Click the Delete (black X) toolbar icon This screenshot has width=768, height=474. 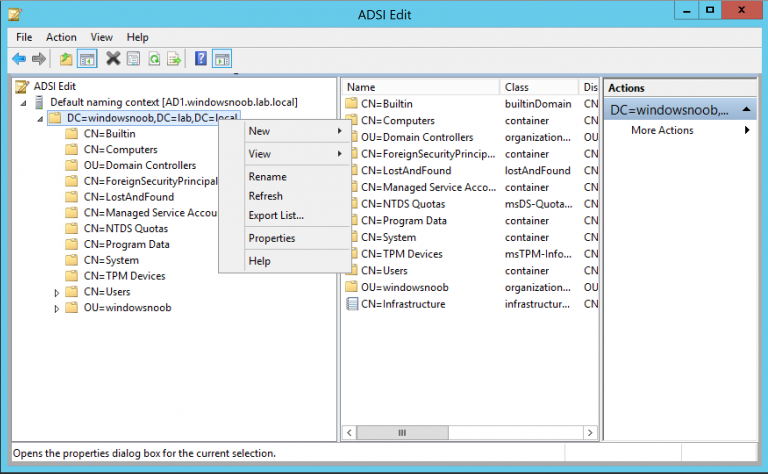coord(113,59)
